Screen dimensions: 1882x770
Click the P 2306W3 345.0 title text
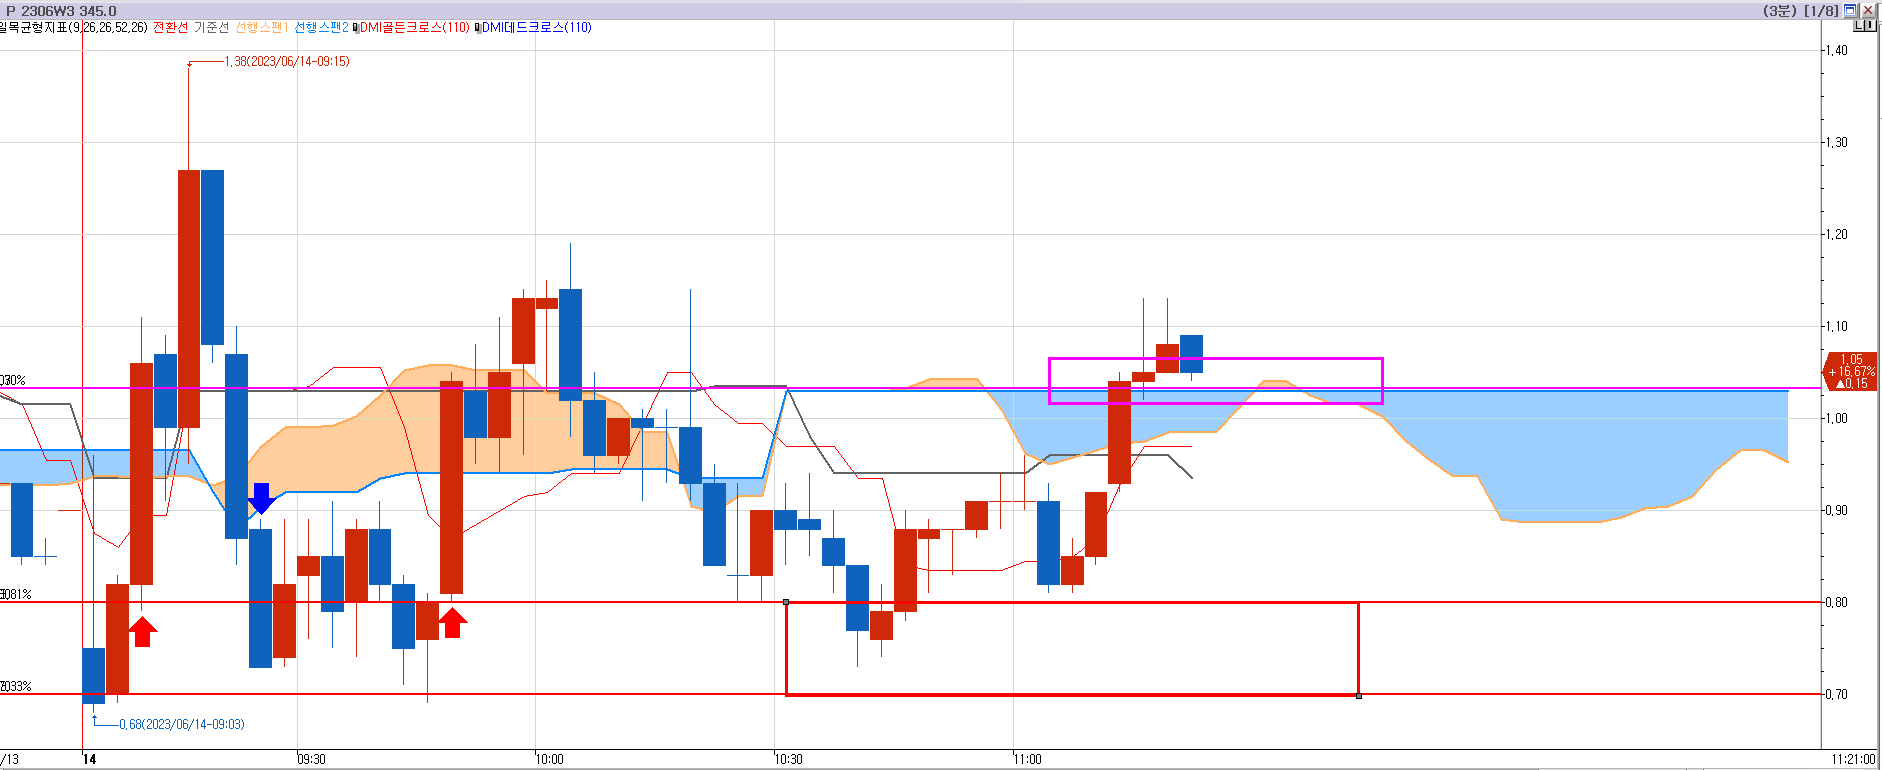61,11
